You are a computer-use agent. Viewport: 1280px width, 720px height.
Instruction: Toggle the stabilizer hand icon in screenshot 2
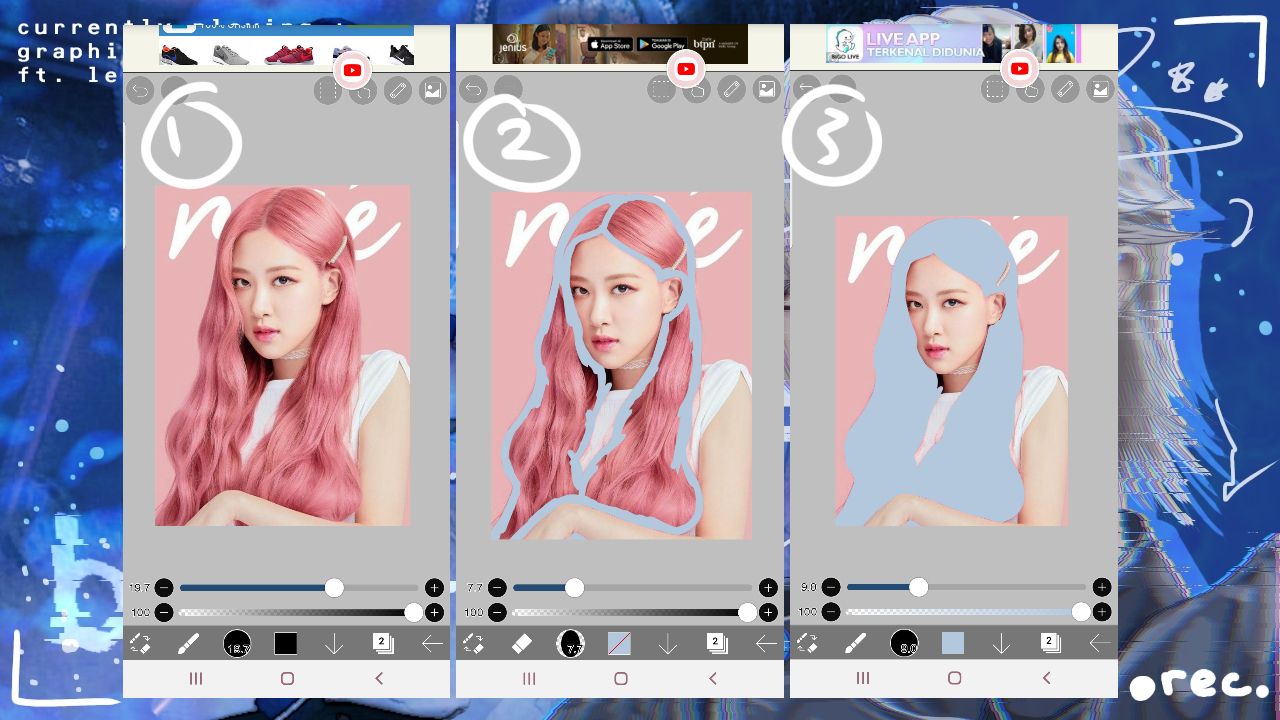696,91
